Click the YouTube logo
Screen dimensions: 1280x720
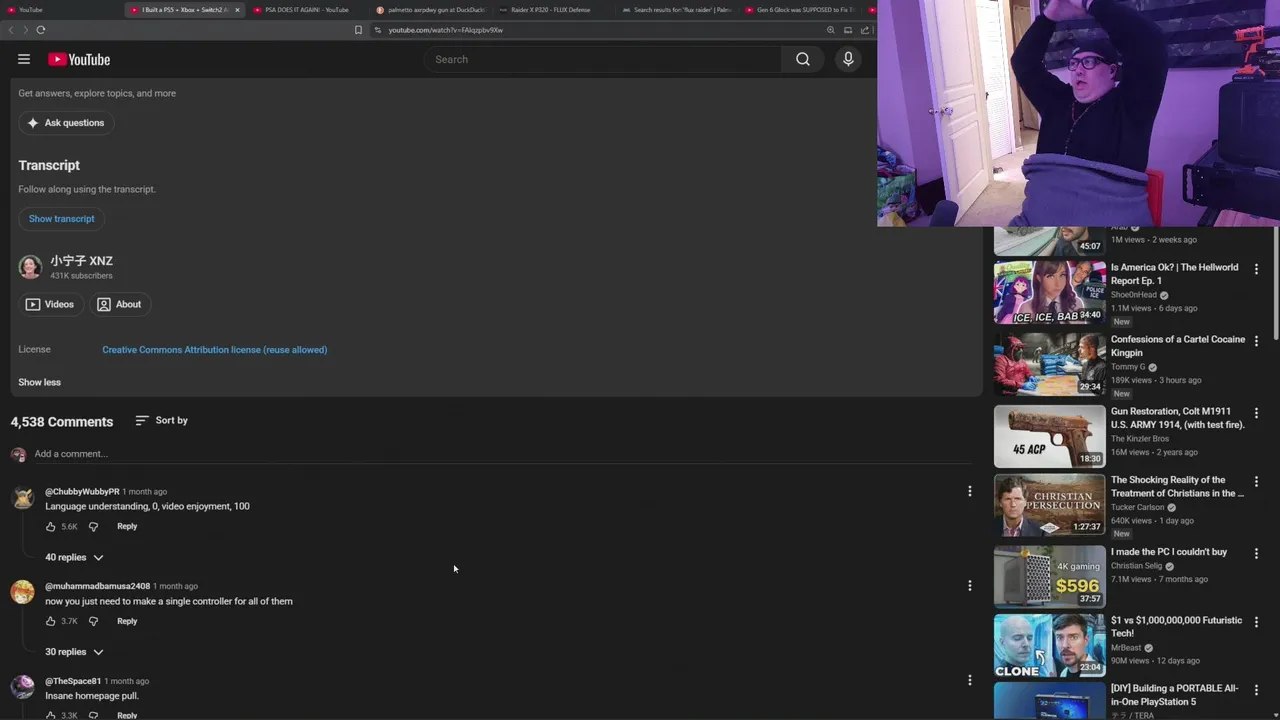(x=79, y=60)
